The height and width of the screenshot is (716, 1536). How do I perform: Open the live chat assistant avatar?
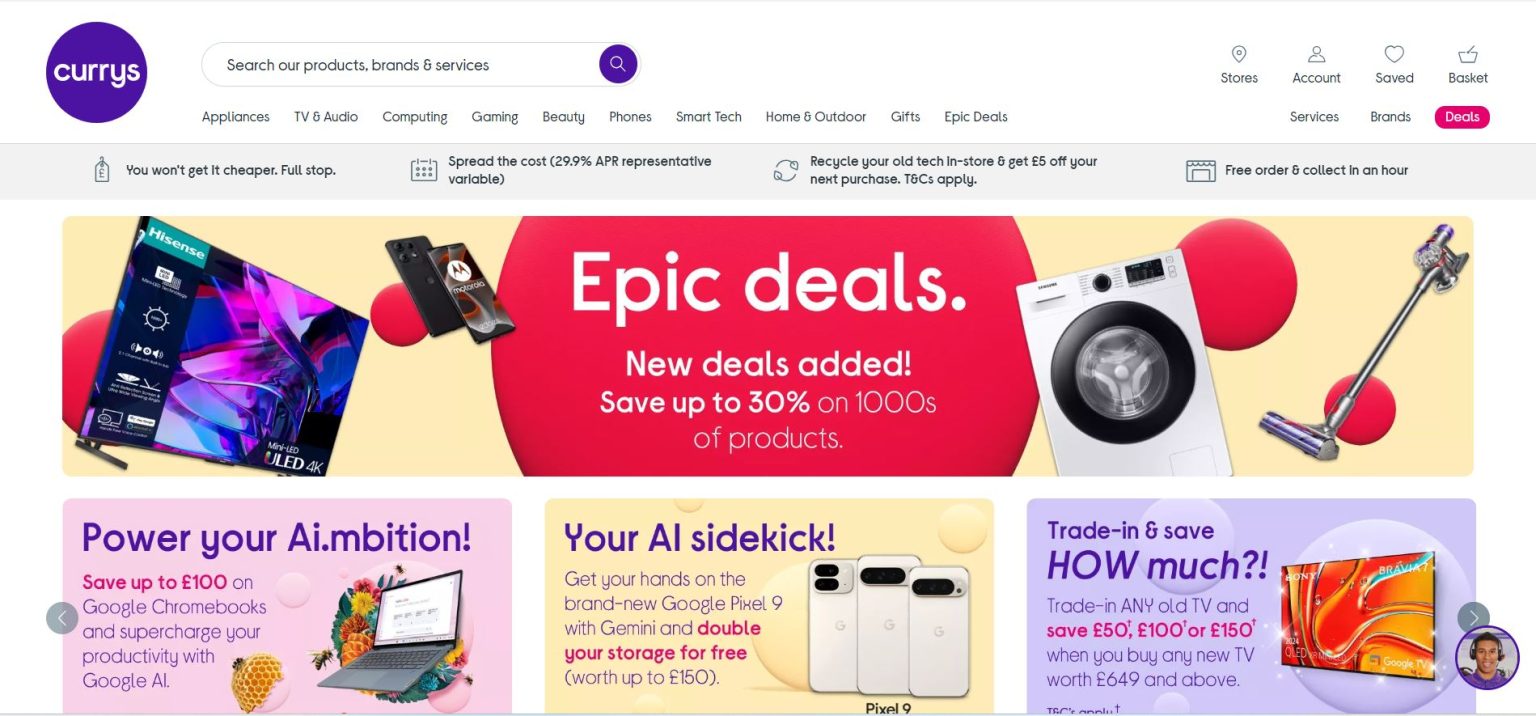click(1487, 658)
